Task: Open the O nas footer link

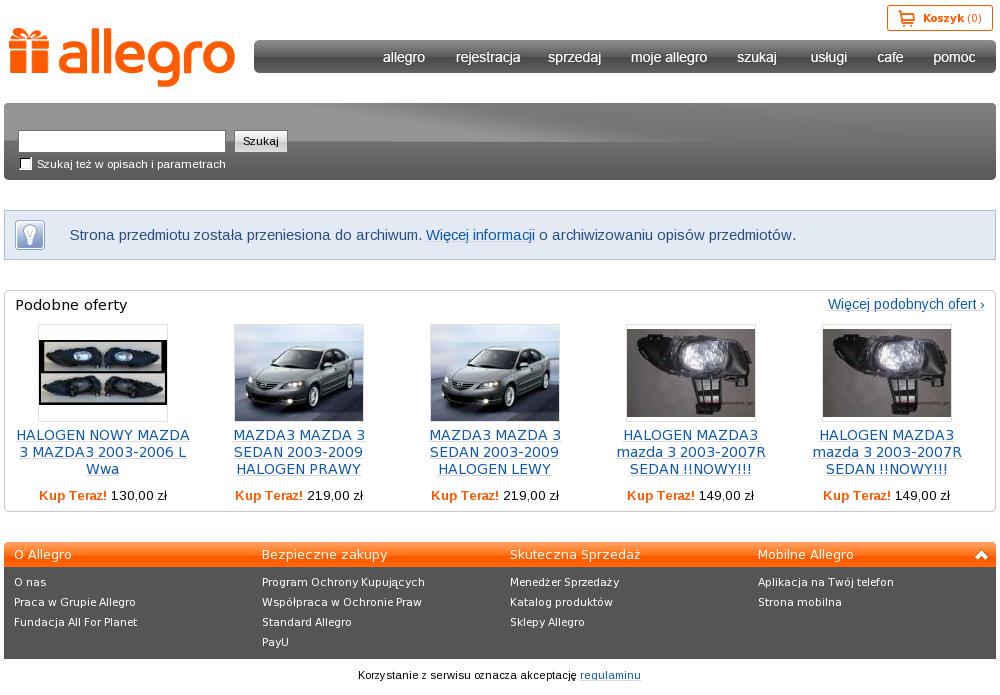Action: click(x=30, y=582)
